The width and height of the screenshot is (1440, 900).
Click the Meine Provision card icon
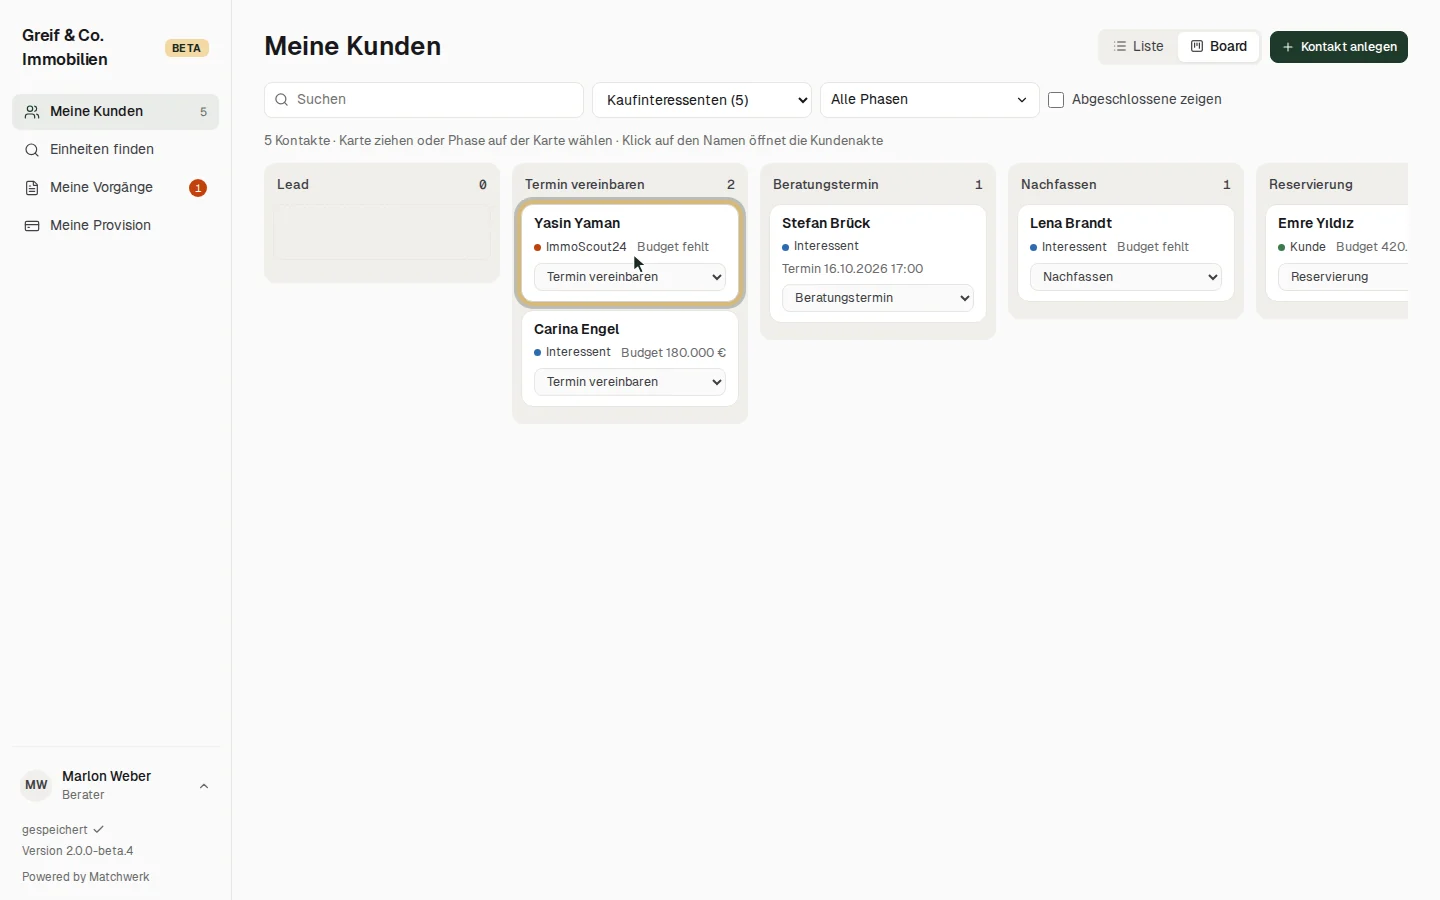click(x=32, y=226)
